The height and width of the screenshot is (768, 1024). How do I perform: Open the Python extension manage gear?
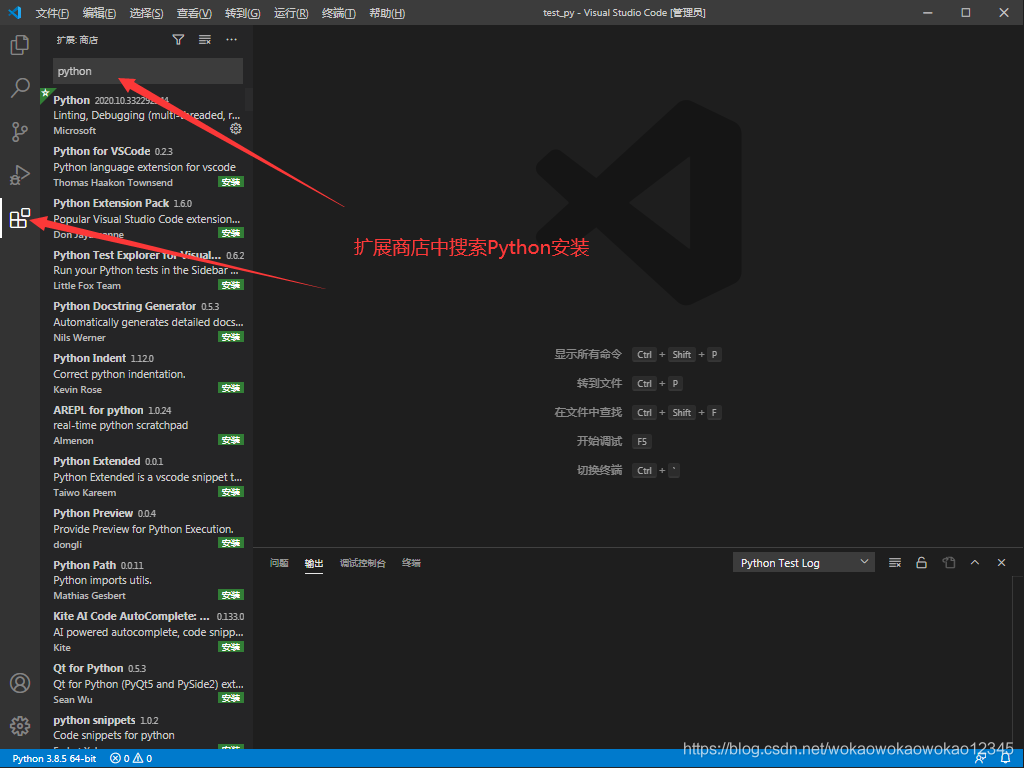pyautogui.click(x=236, y=129)
